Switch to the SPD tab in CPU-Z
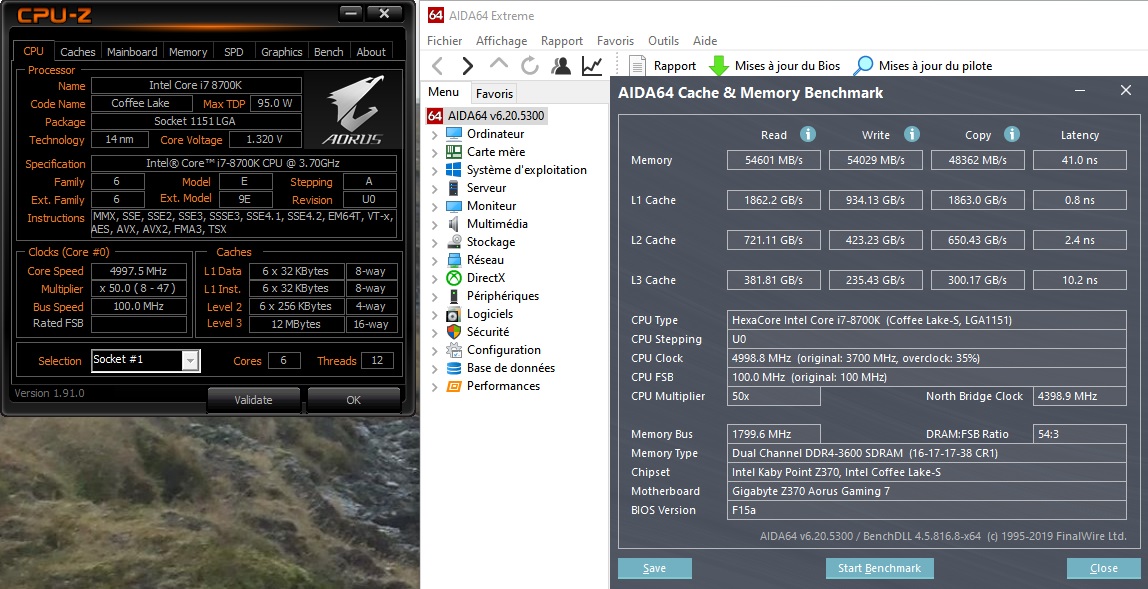The width and height of the screenshot is (1148, 589). pos(234,52)
